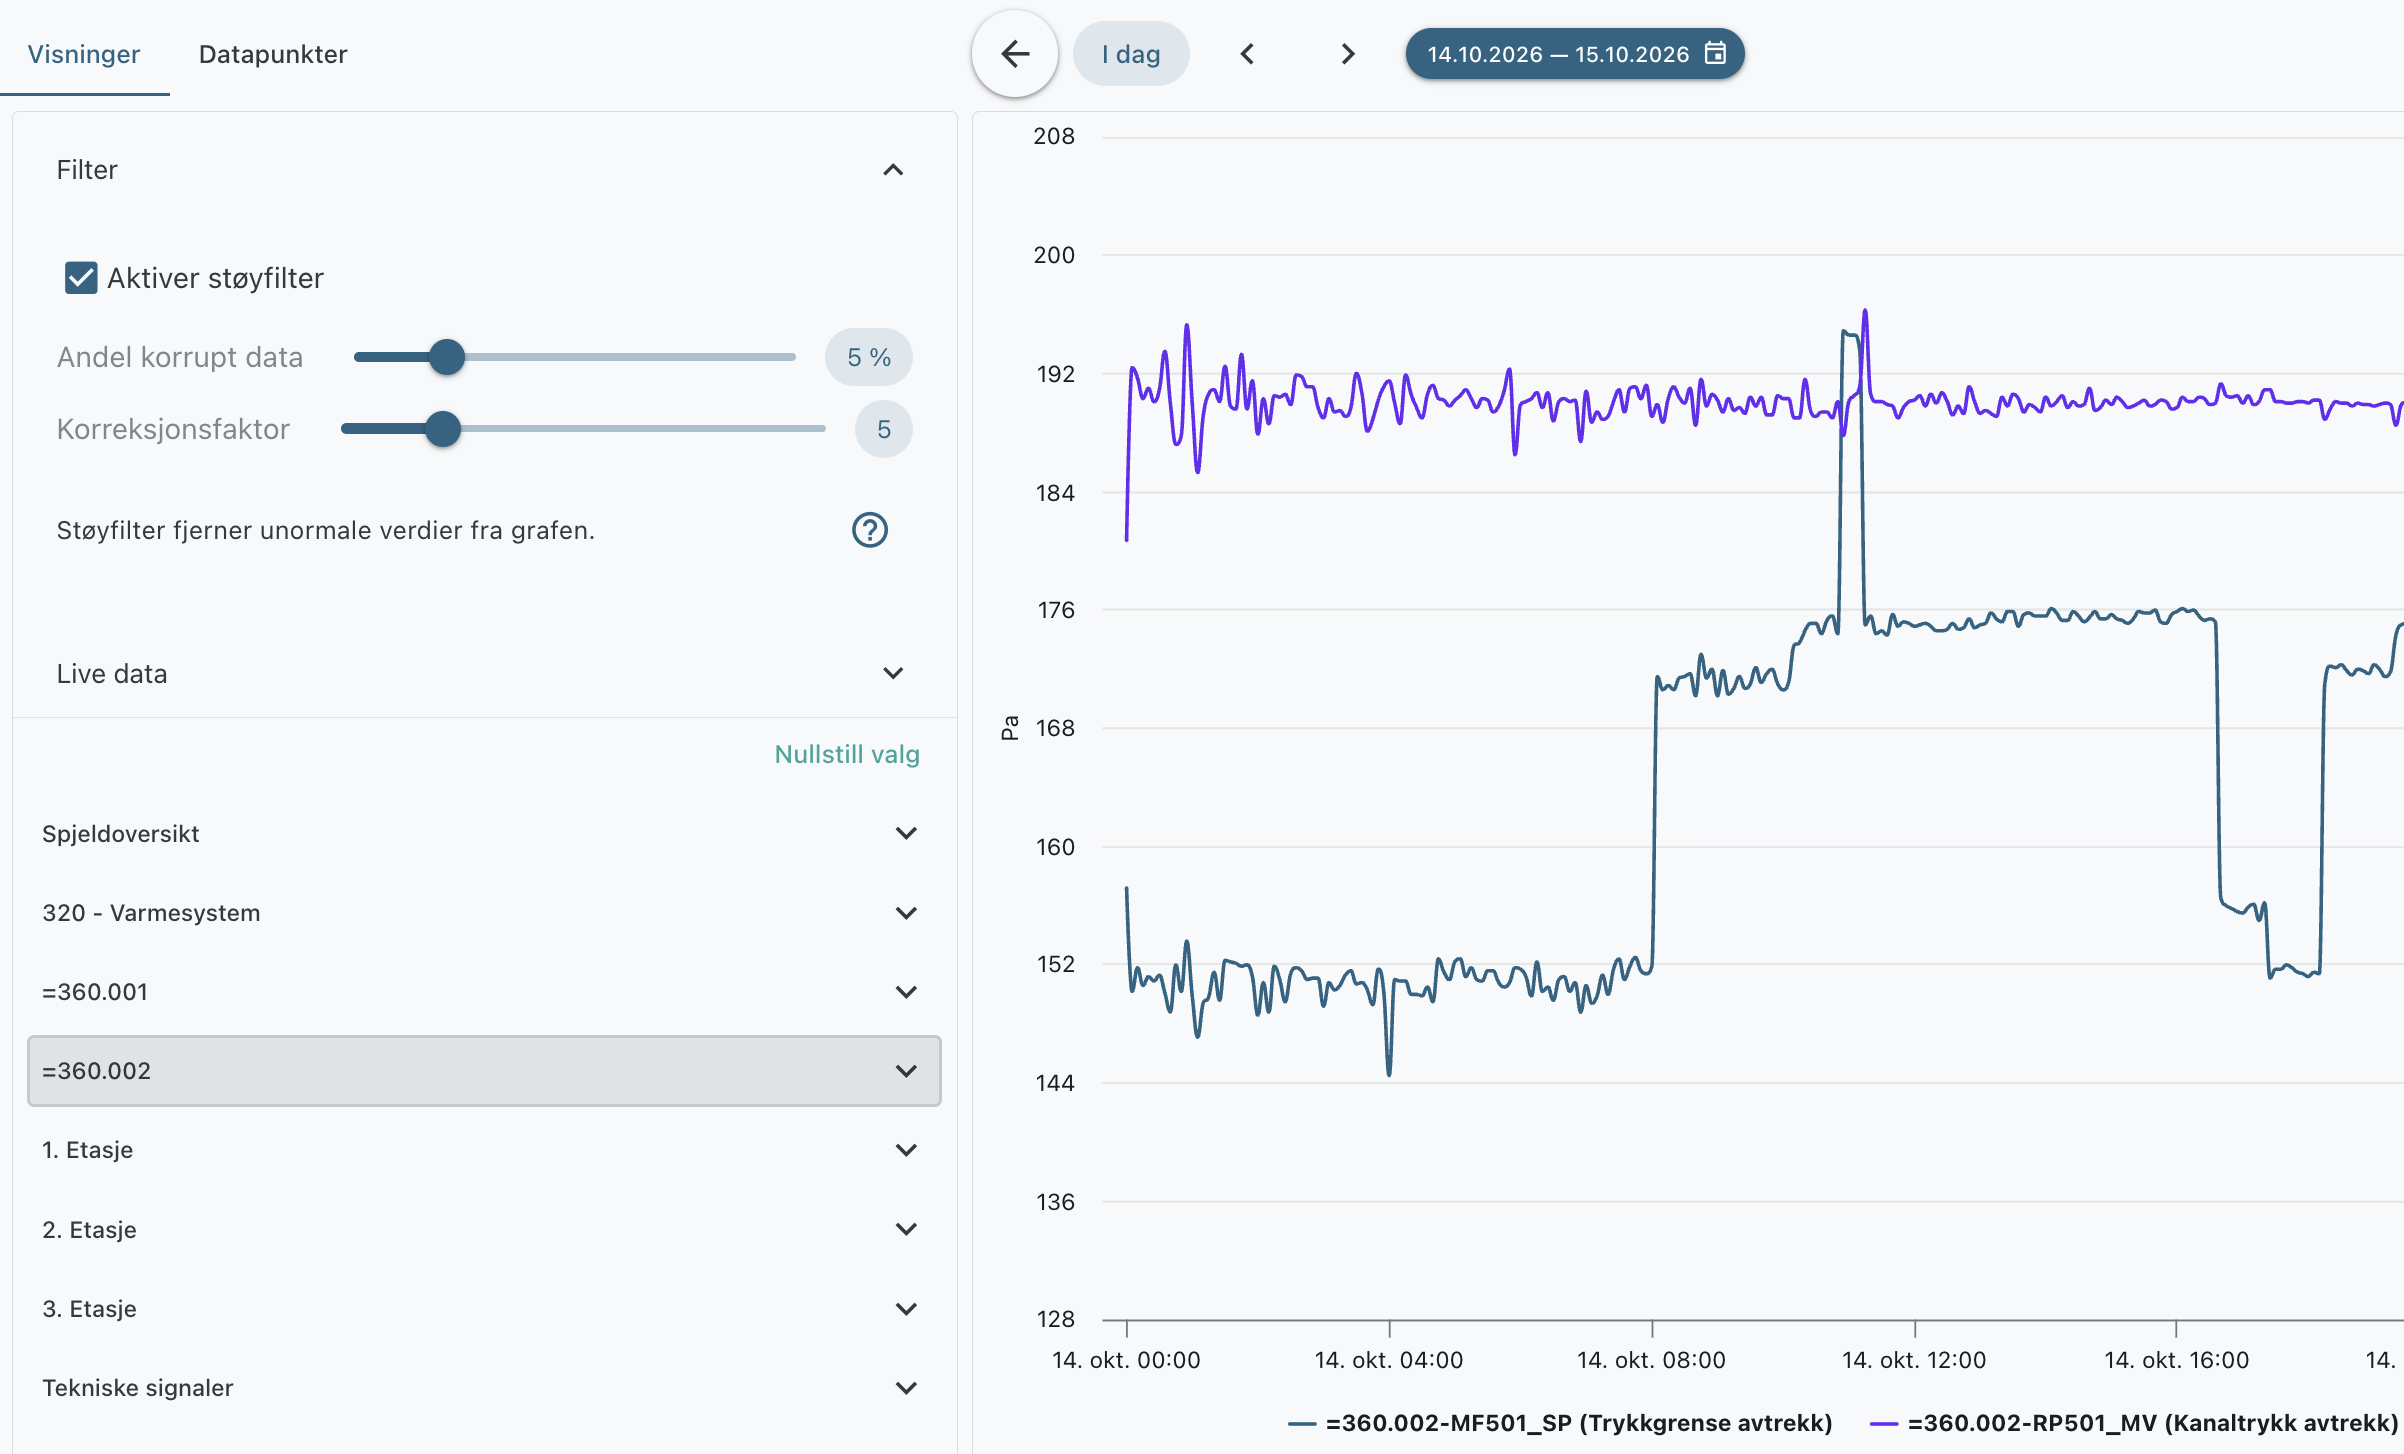Expand 320 - Varmesystem item
The width and height of the screenshot is (2404, 1454).
[484, 913]
